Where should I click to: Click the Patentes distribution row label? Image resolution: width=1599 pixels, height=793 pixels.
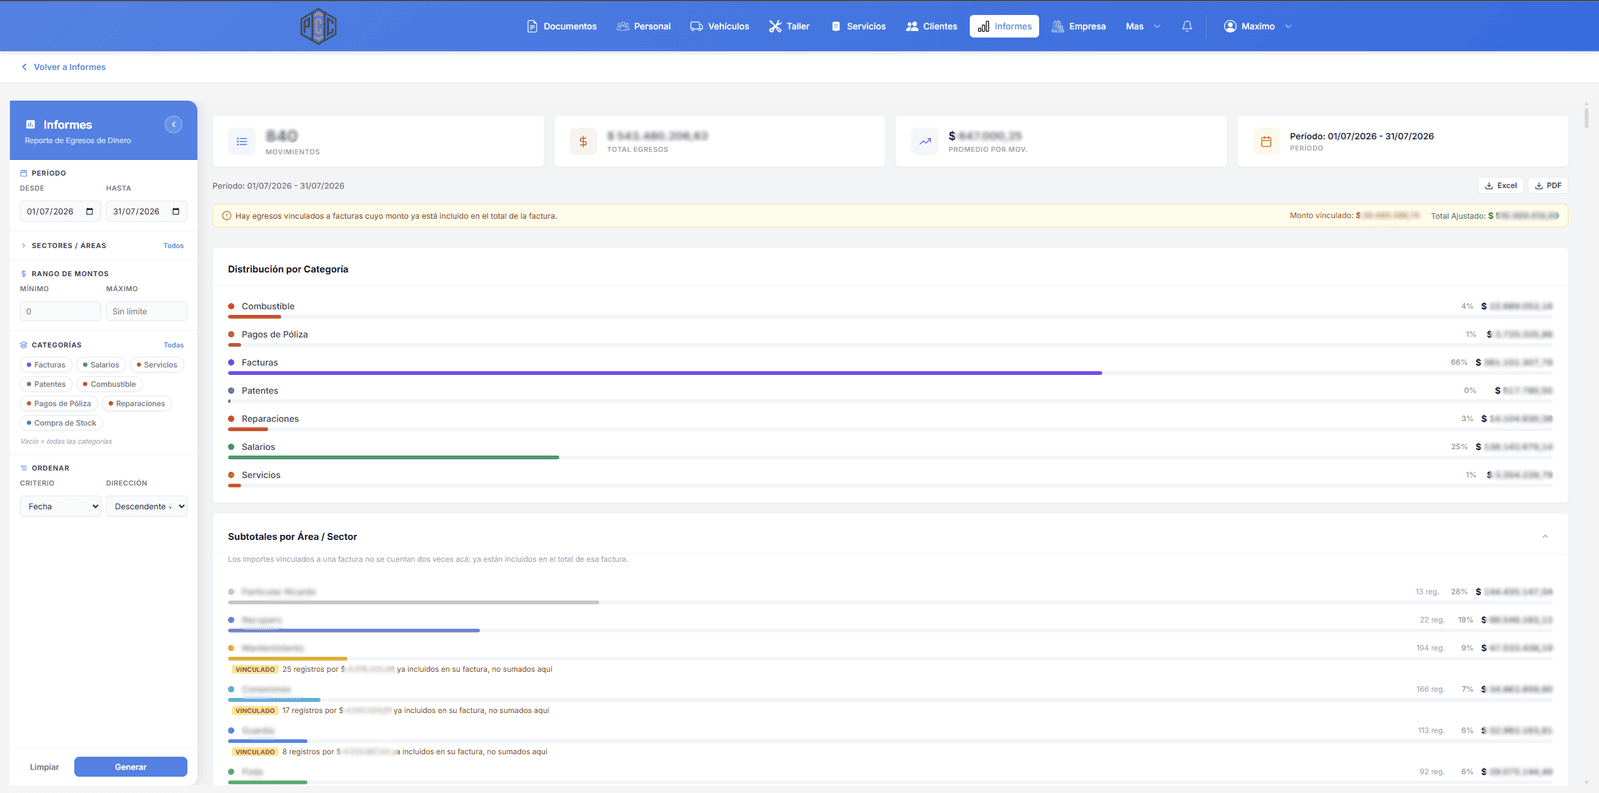tap(260, 391)
